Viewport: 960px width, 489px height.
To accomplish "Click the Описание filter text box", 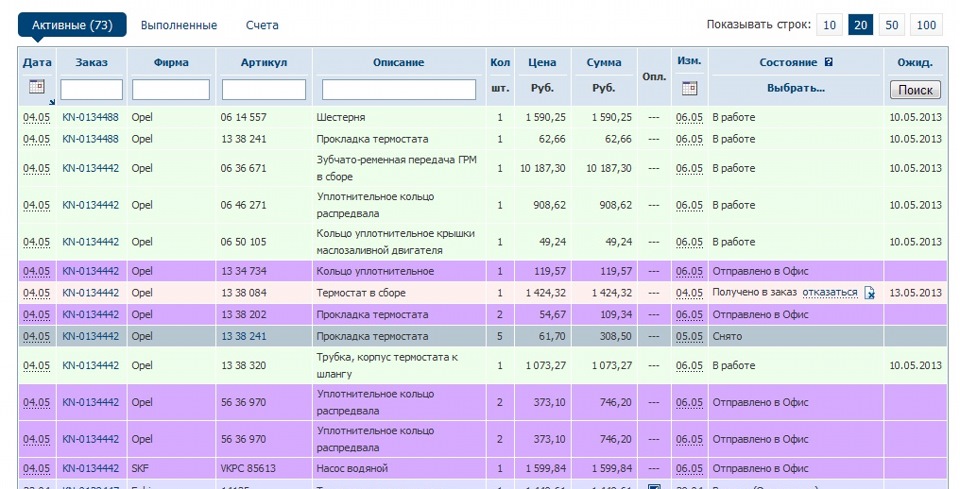I will [398, 90].
